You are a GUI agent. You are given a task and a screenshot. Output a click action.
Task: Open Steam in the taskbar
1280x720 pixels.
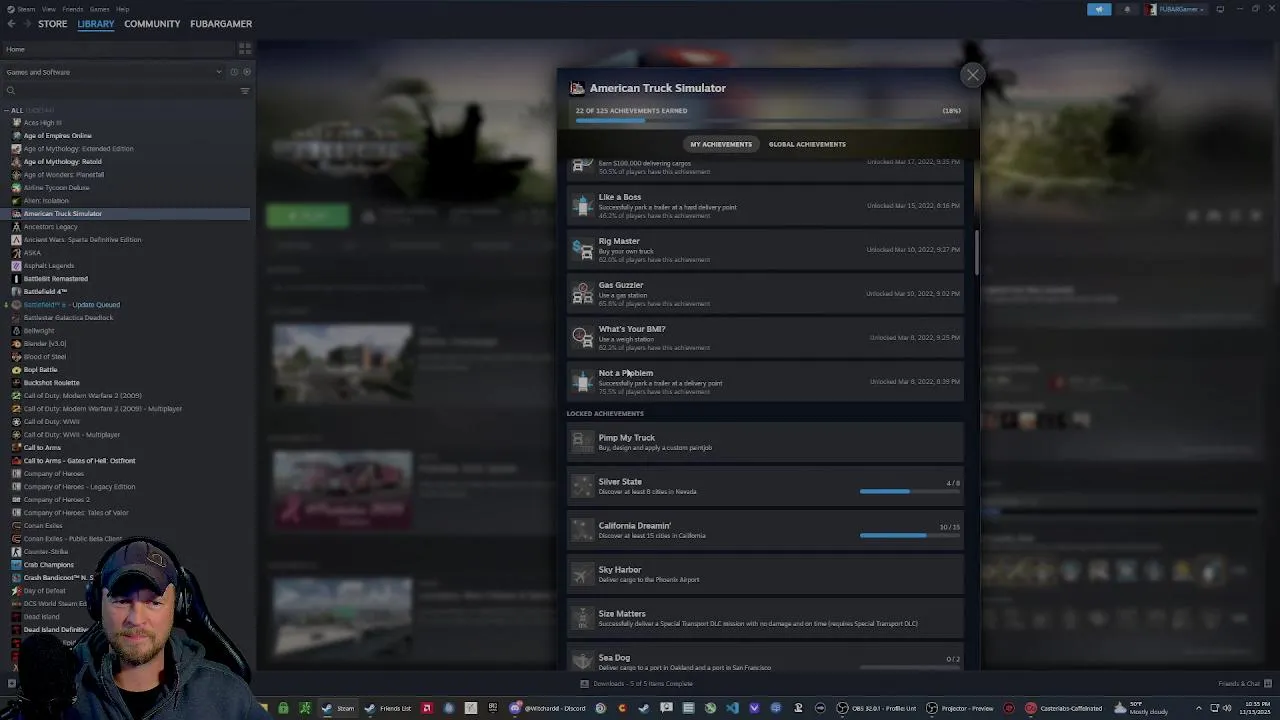337,708
